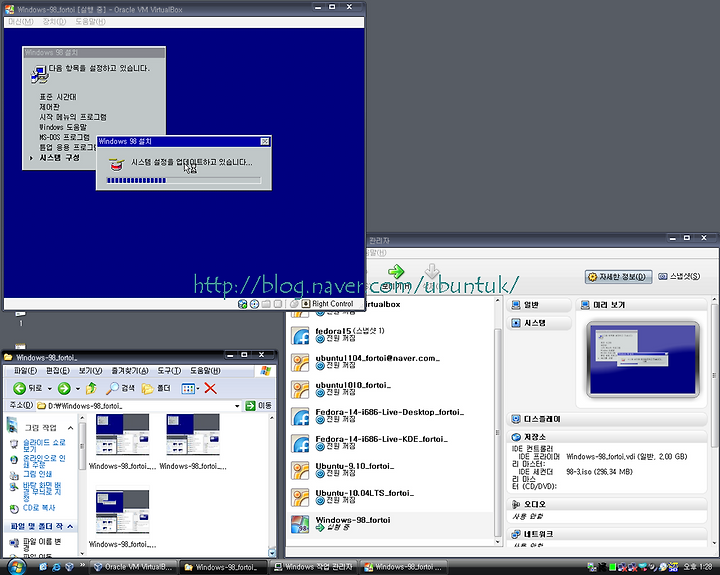The image size is (720, 575).
Task: Click the Views icon in Explorer toolbar
Action: pyautogui.click(x=188, y=389)
